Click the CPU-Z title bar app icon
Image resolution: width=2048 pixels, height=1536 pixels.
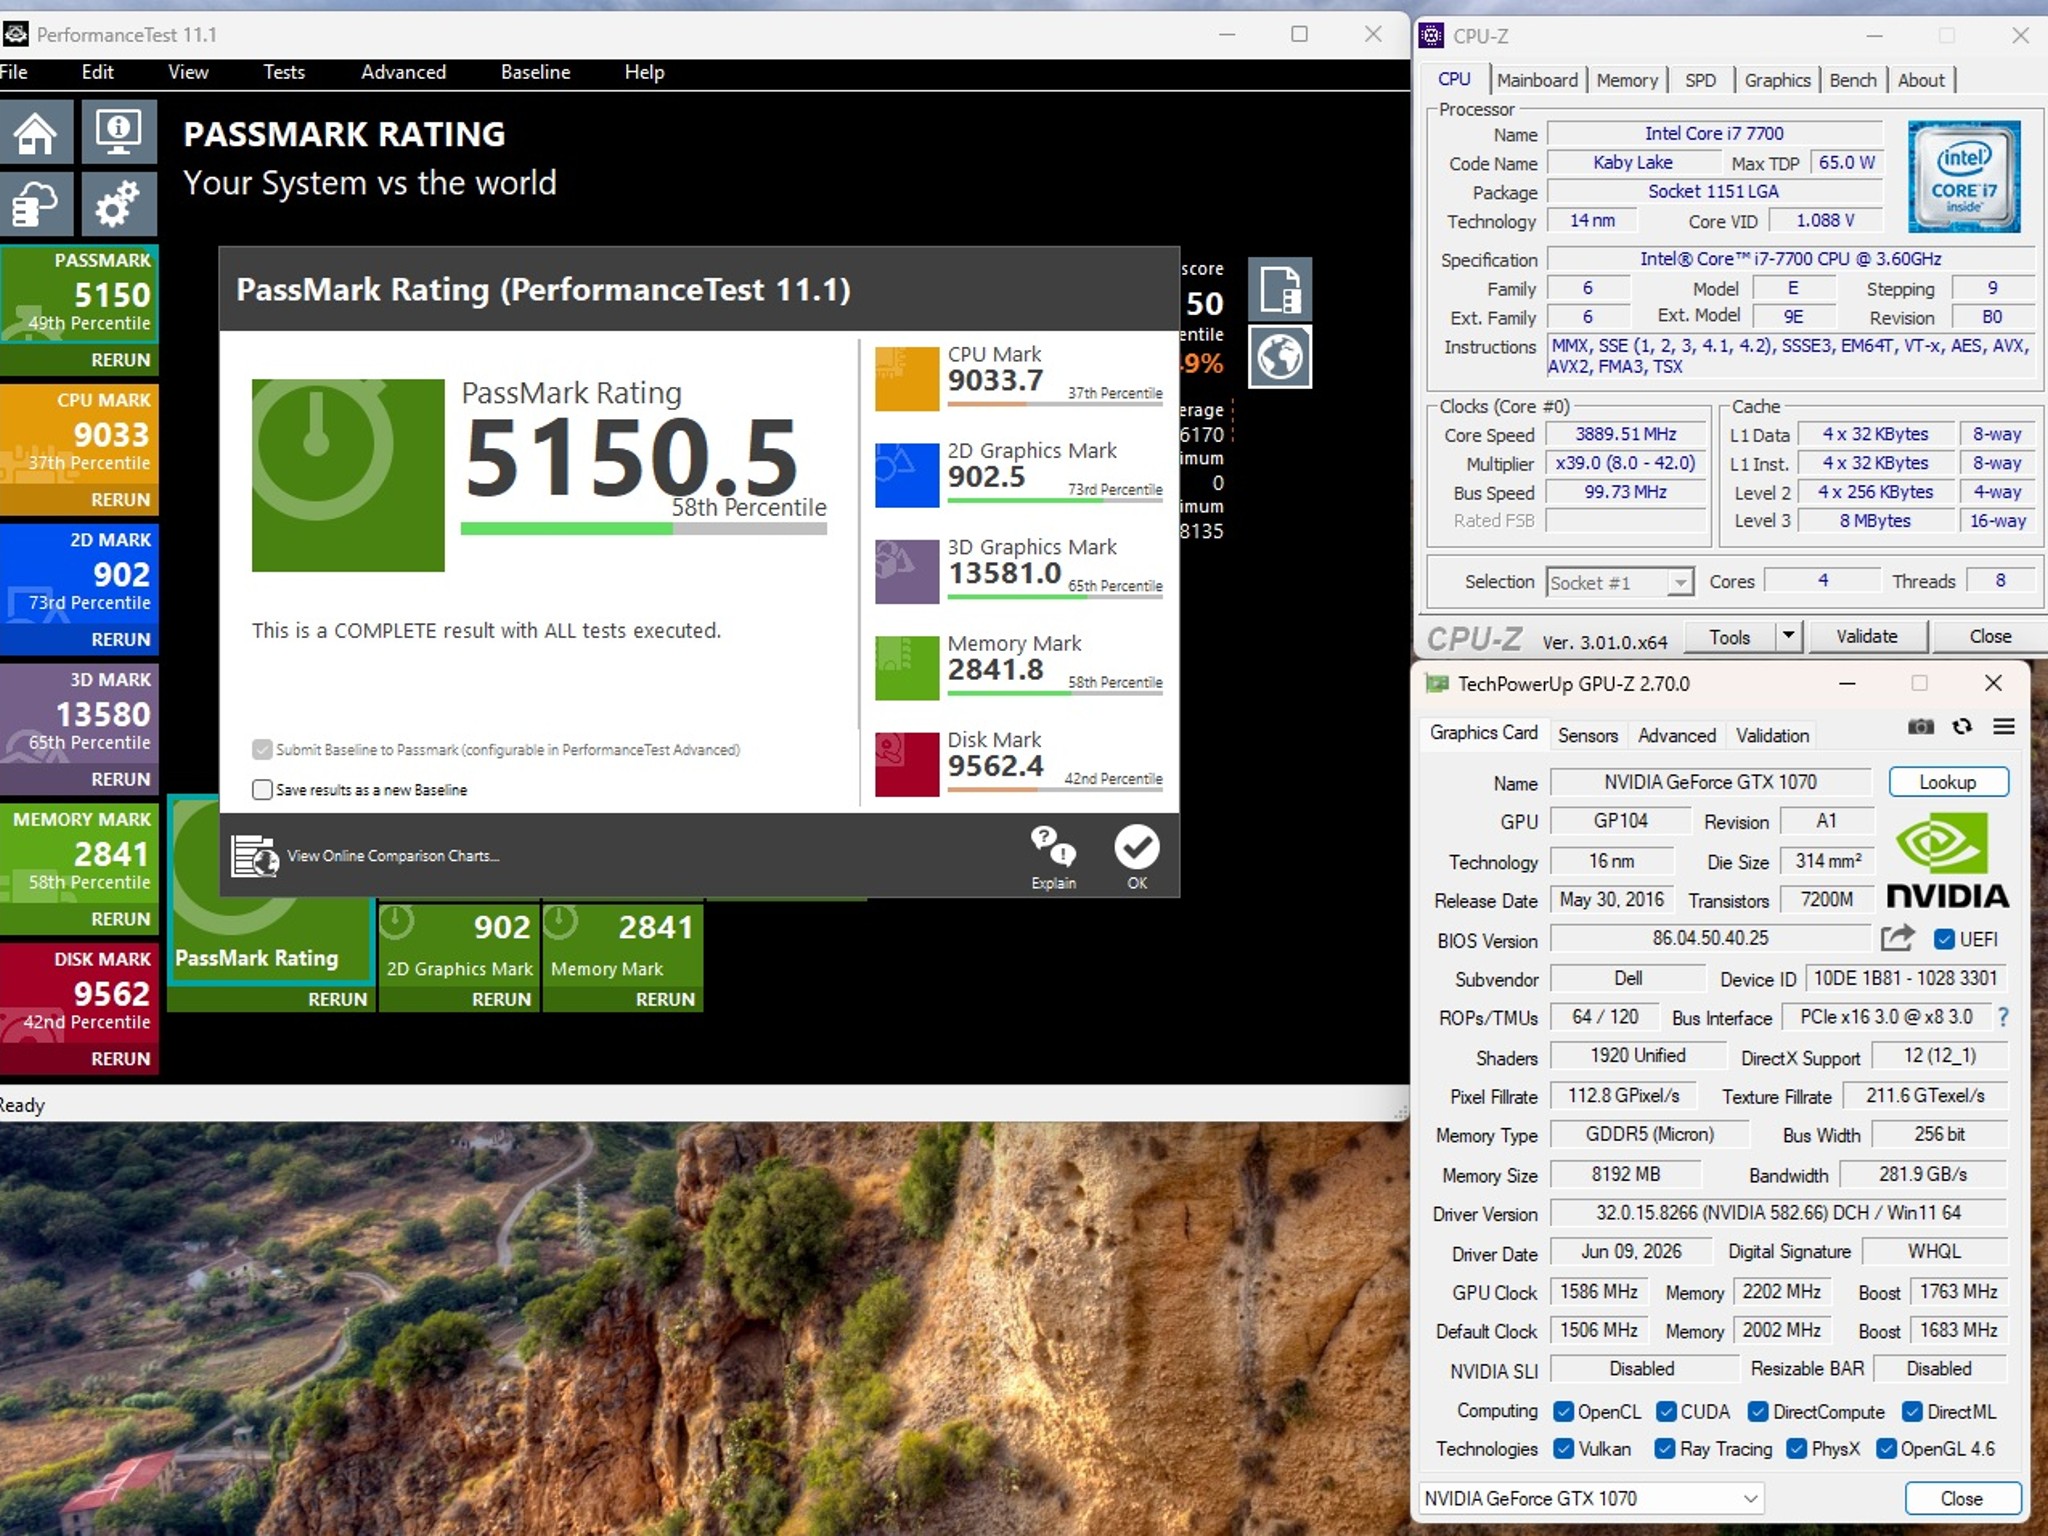click(1432, 36)
